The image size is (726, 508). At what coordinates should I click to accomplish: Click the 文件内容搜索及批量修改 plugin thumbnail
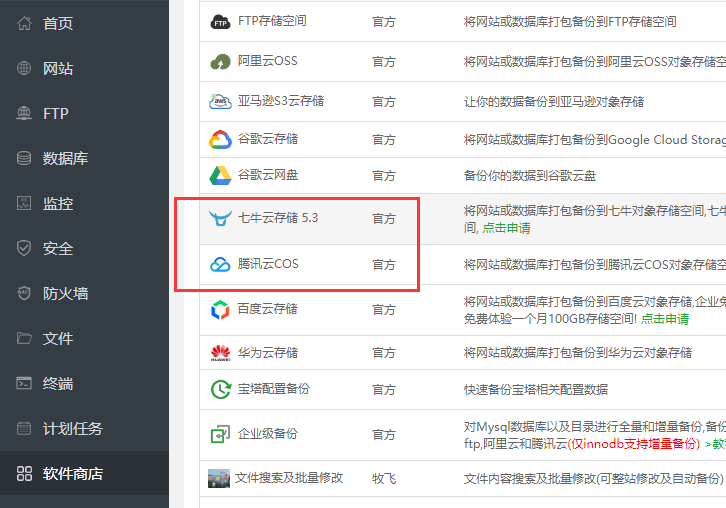(219, 479)
